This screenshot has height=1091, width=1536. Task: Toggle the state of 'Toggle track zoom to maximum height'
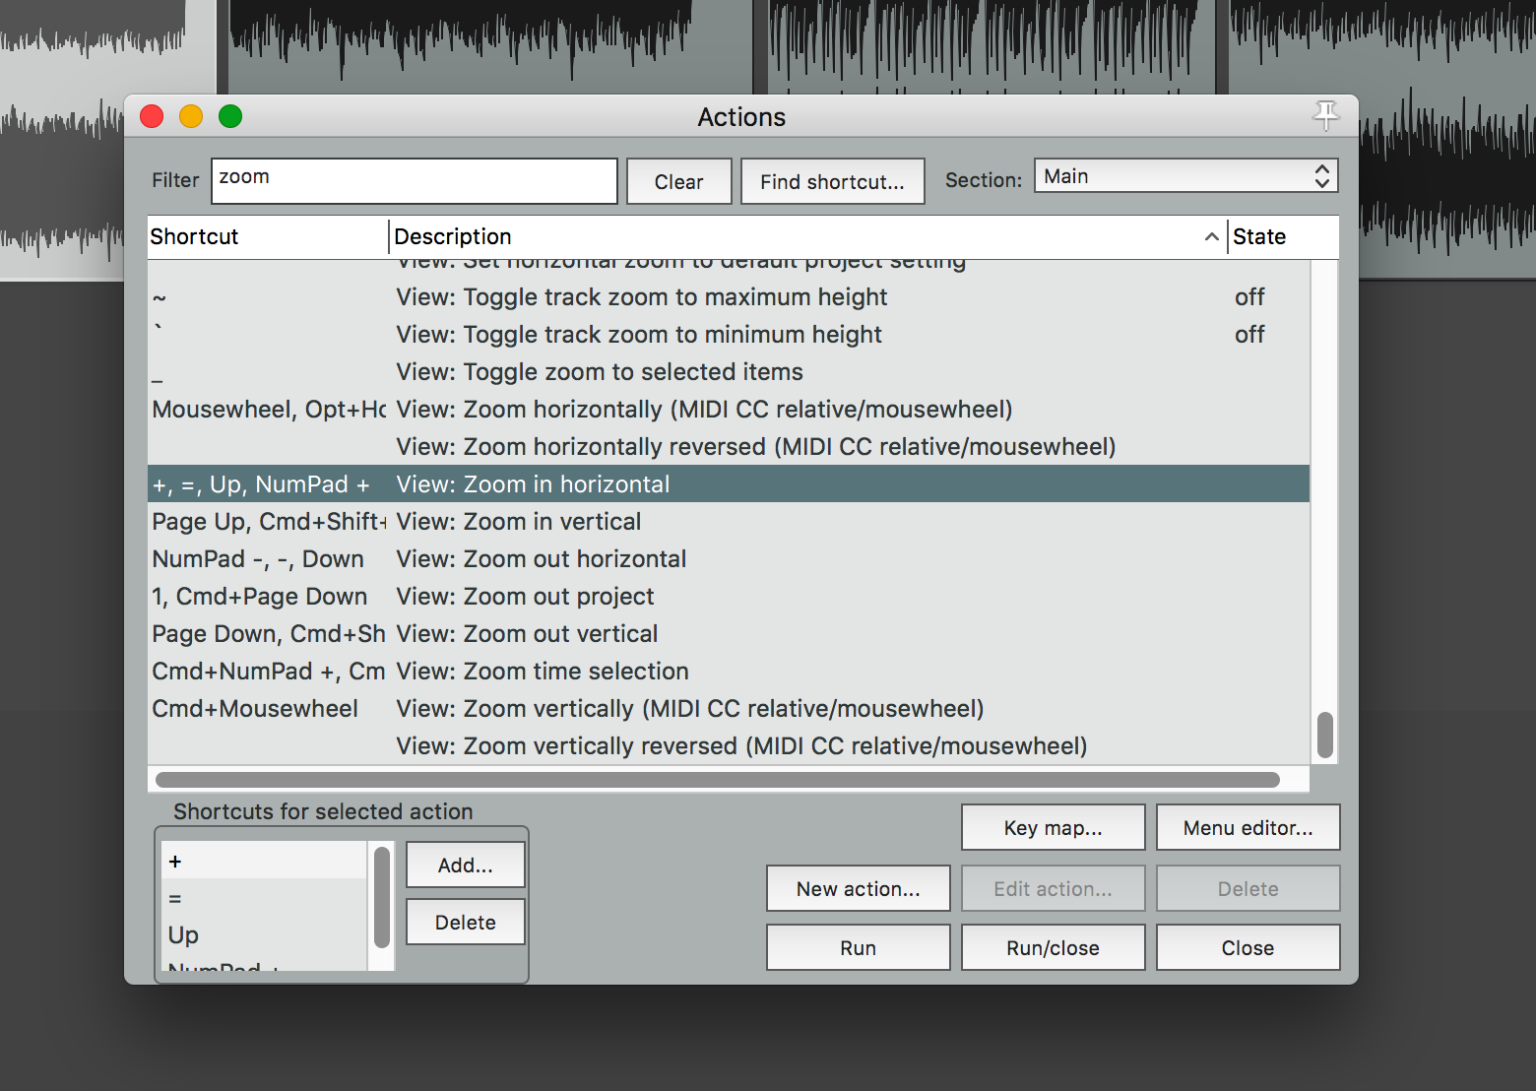(x=1249, y=297)
